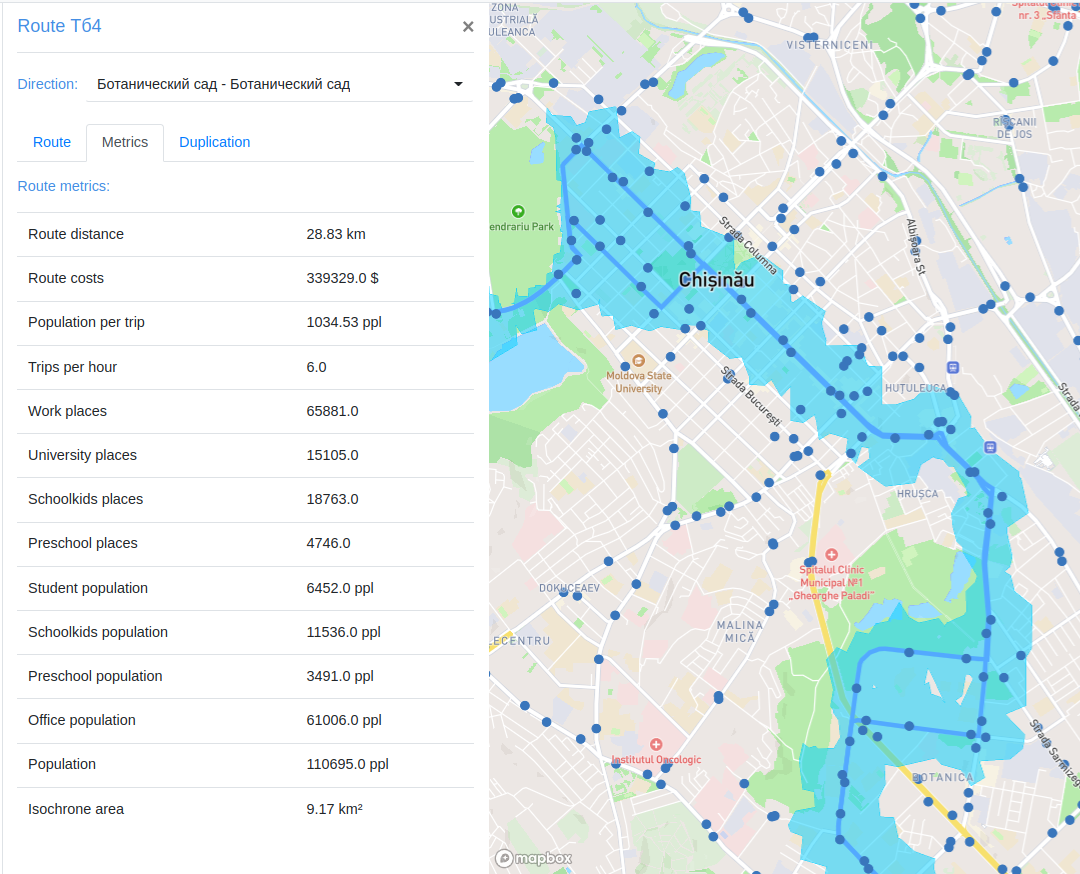Select the 'Preschool population' label
The image size is (1080, 874).
click(x=95, y=676)
